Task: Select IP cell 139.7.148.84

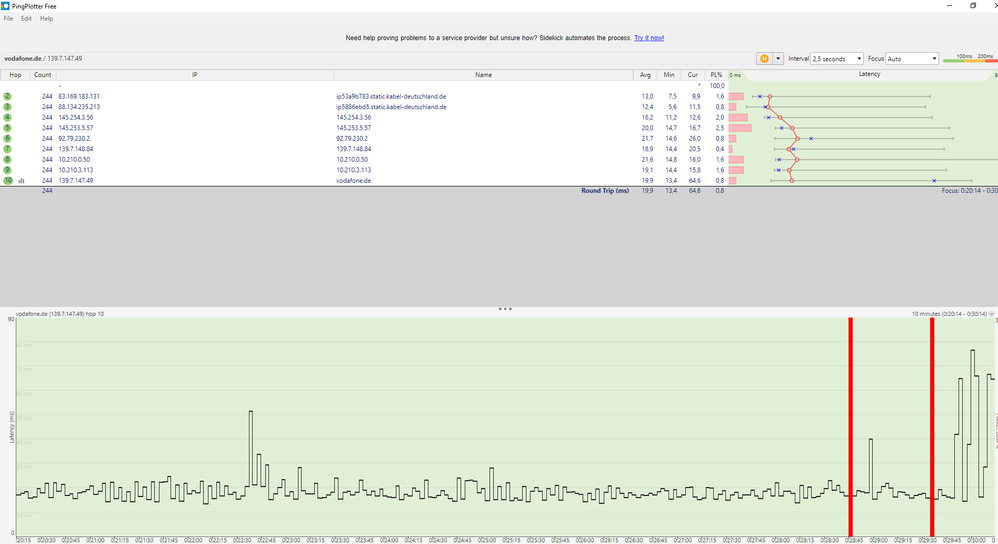Action: [76, 149]
